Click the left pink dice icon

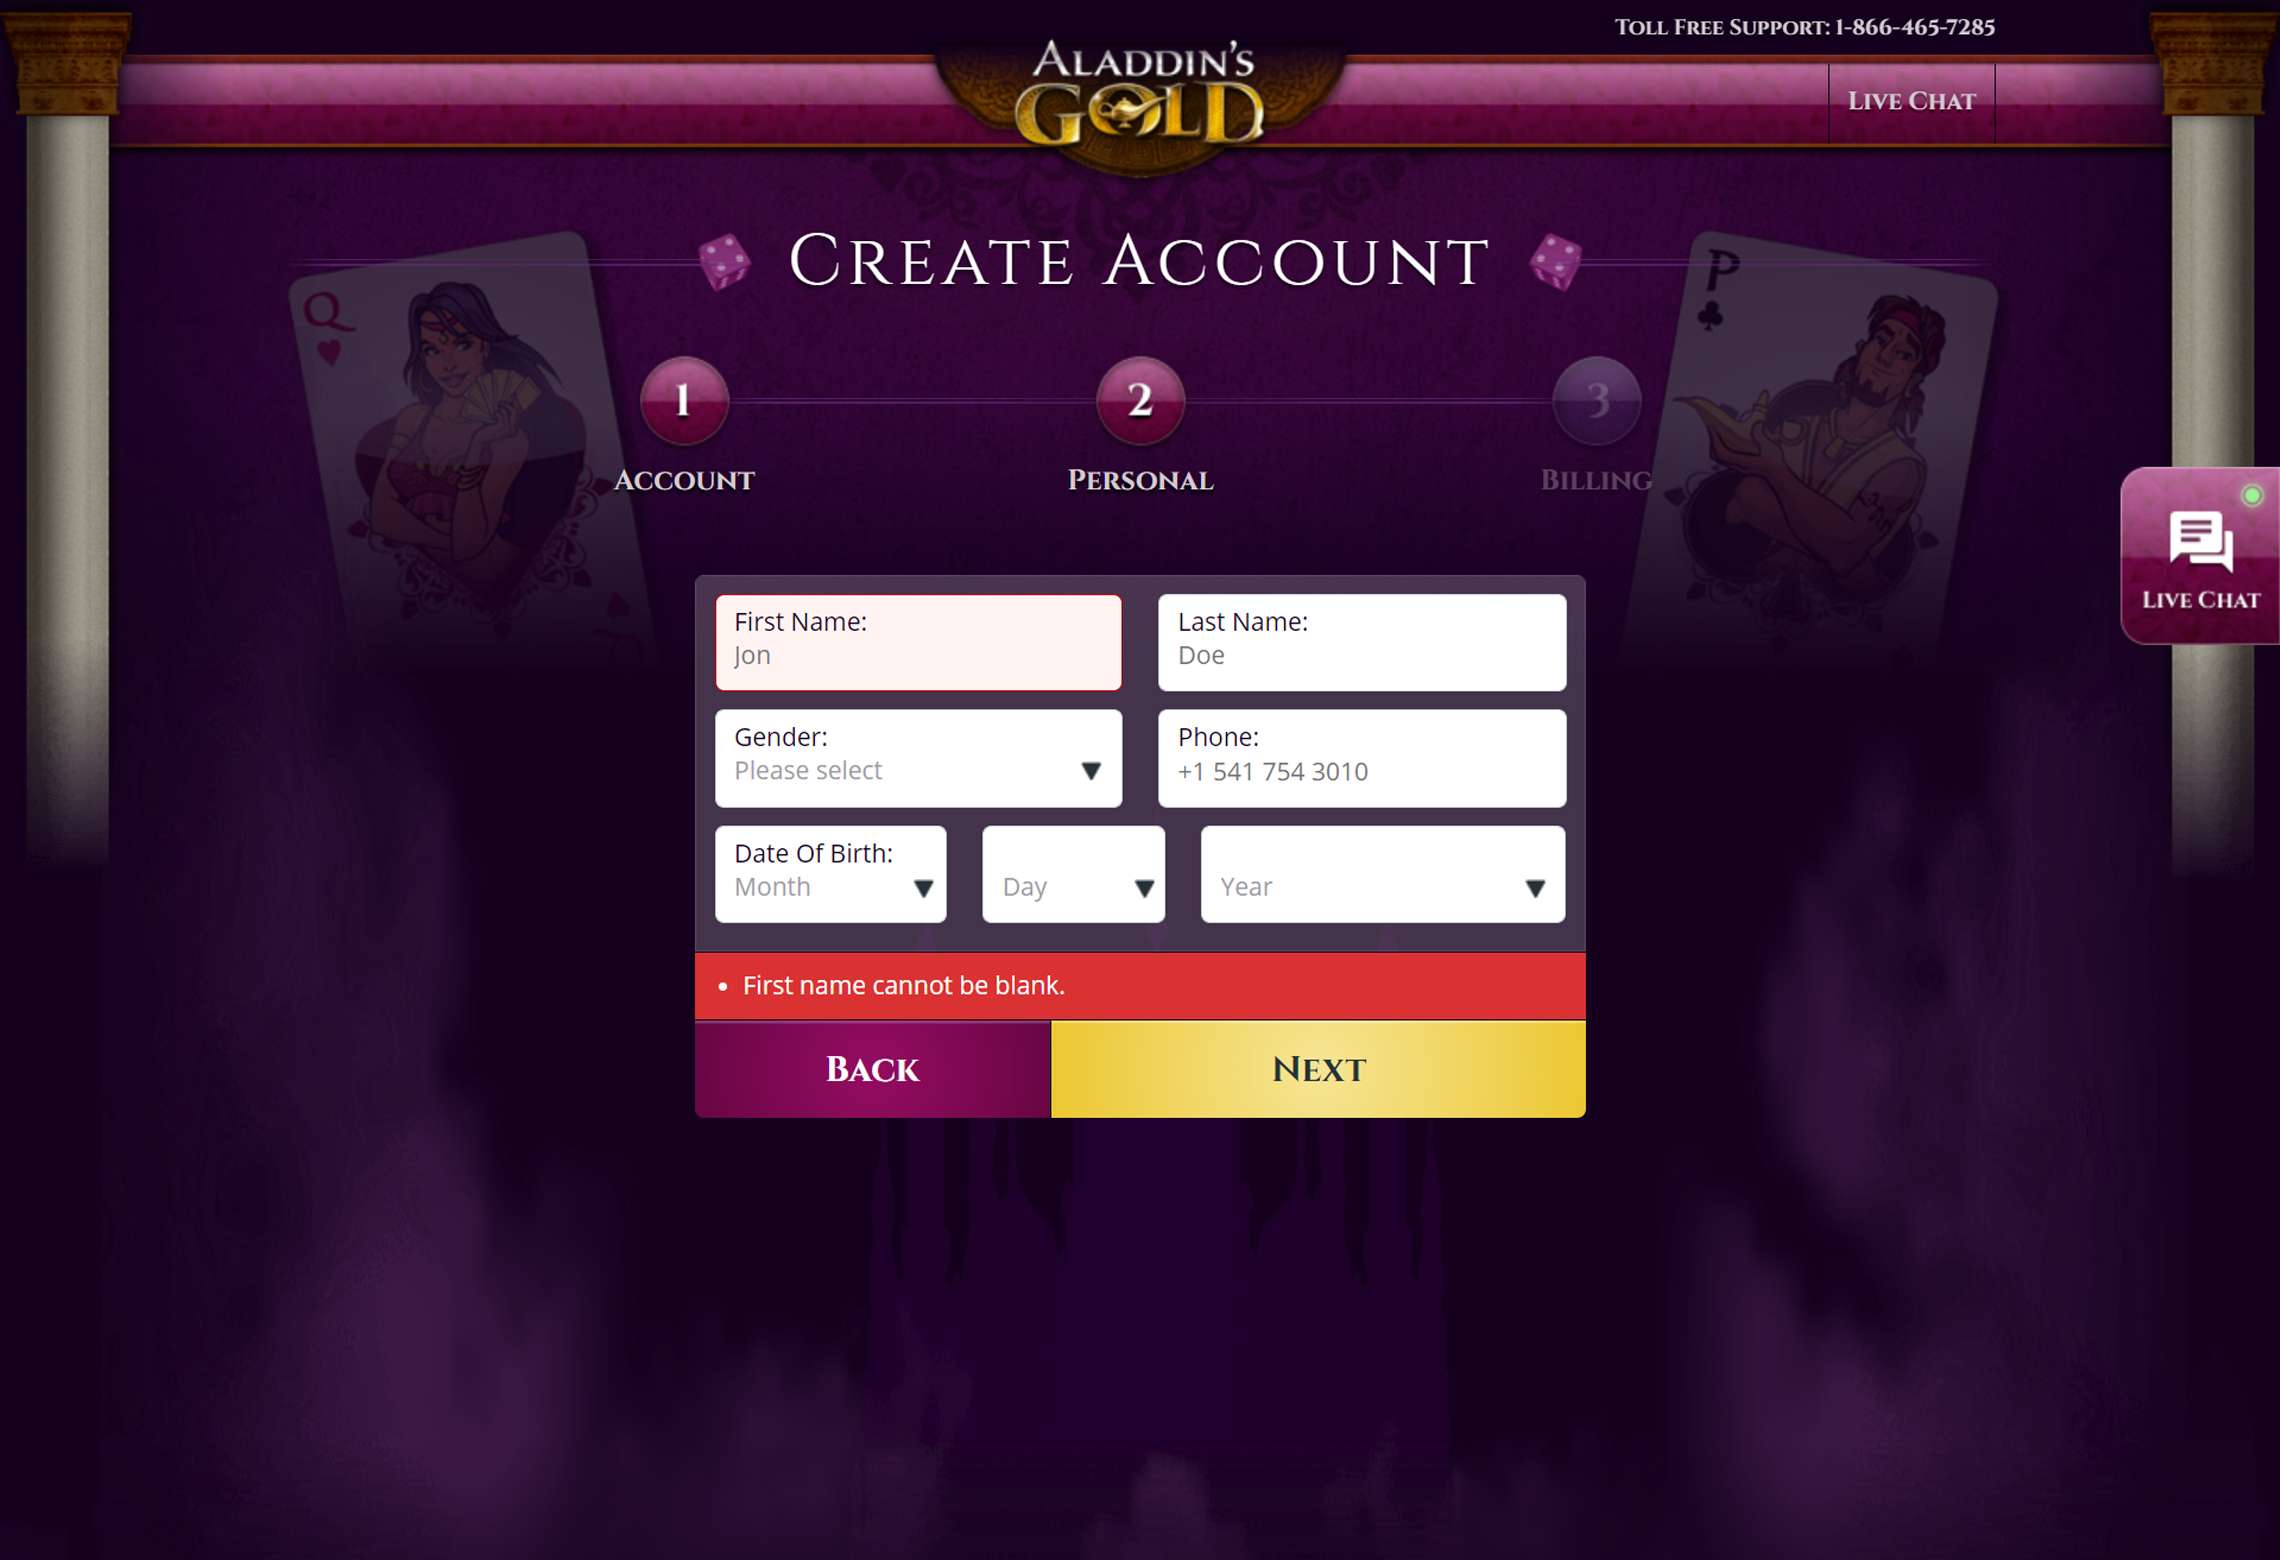tap(725, 261)
